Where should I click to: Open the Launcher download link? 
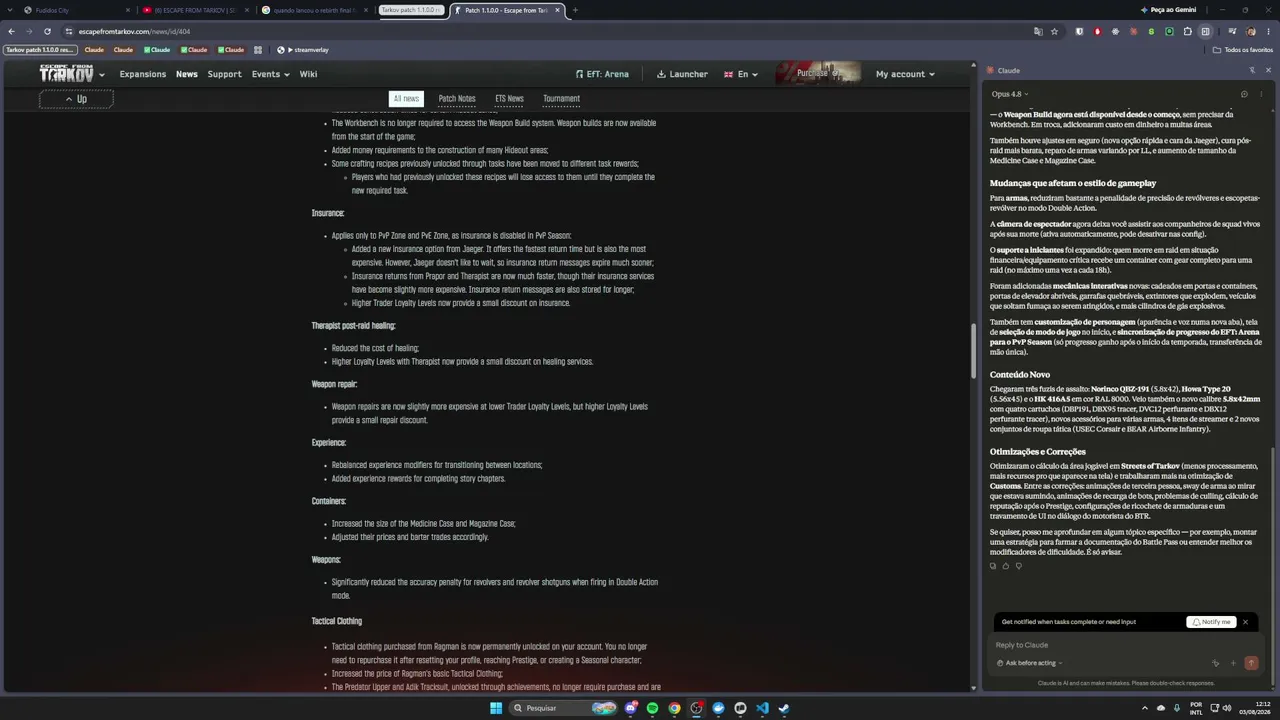click(682, 74)
